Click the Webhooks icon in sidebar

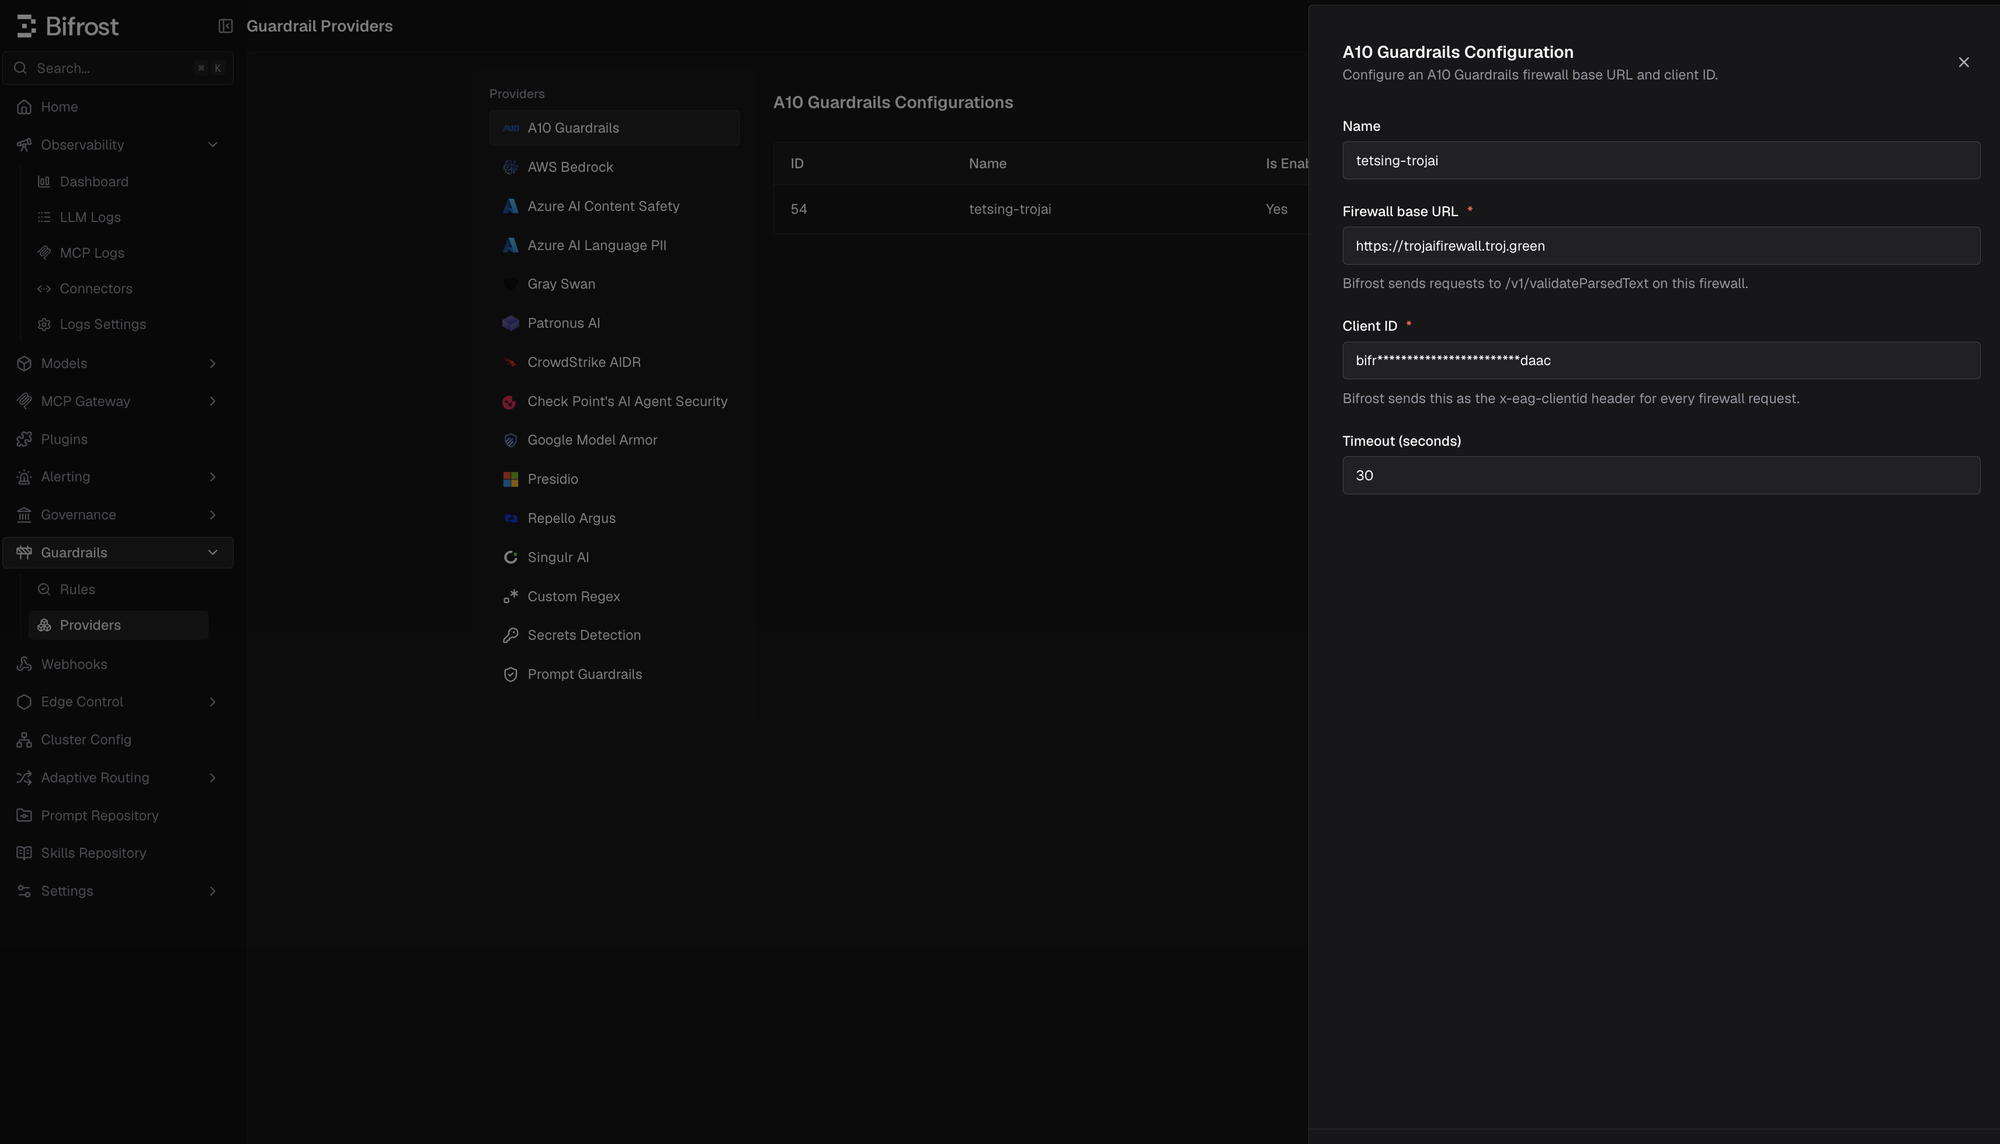[24, 664]
